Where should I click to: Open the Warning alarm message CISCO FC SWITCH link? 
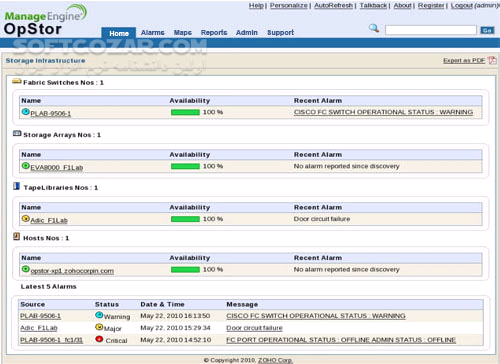pos(316,316)
